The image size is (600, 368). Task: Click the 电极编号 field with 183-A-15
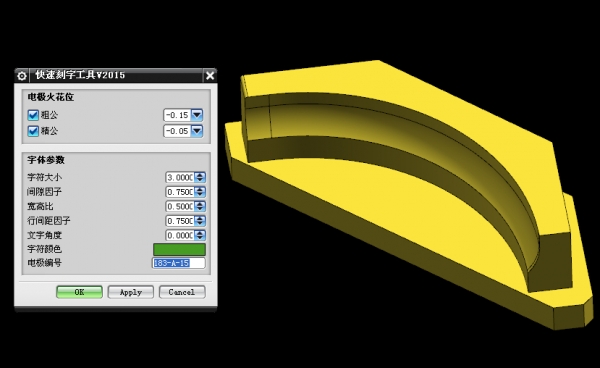179,263
